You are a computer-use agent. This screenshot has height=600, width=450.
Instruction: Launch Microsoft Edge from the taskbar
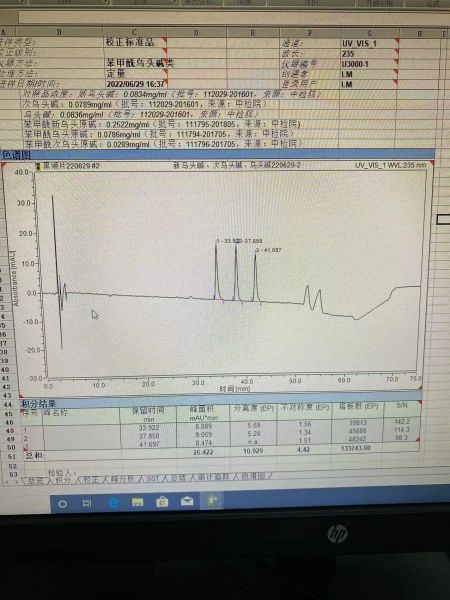(113, 502)
